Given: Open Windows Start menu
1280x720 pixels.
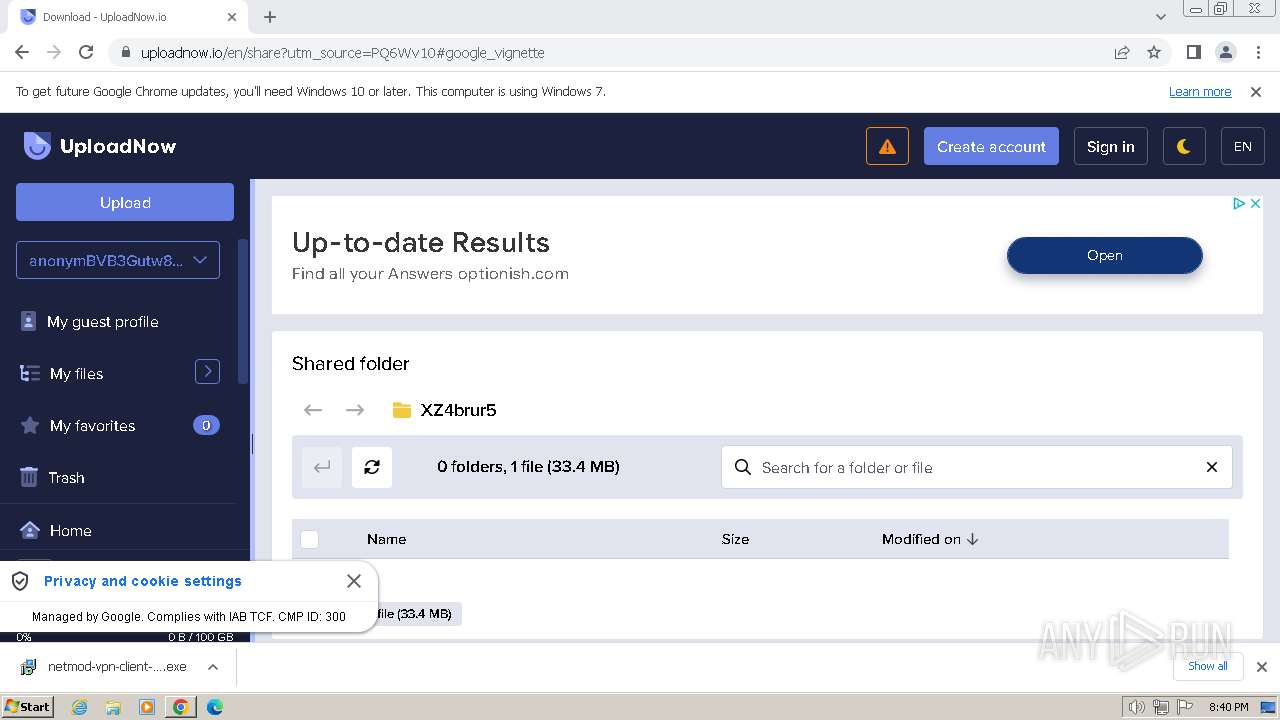Looking at the screenshot, I should [27, 706].
